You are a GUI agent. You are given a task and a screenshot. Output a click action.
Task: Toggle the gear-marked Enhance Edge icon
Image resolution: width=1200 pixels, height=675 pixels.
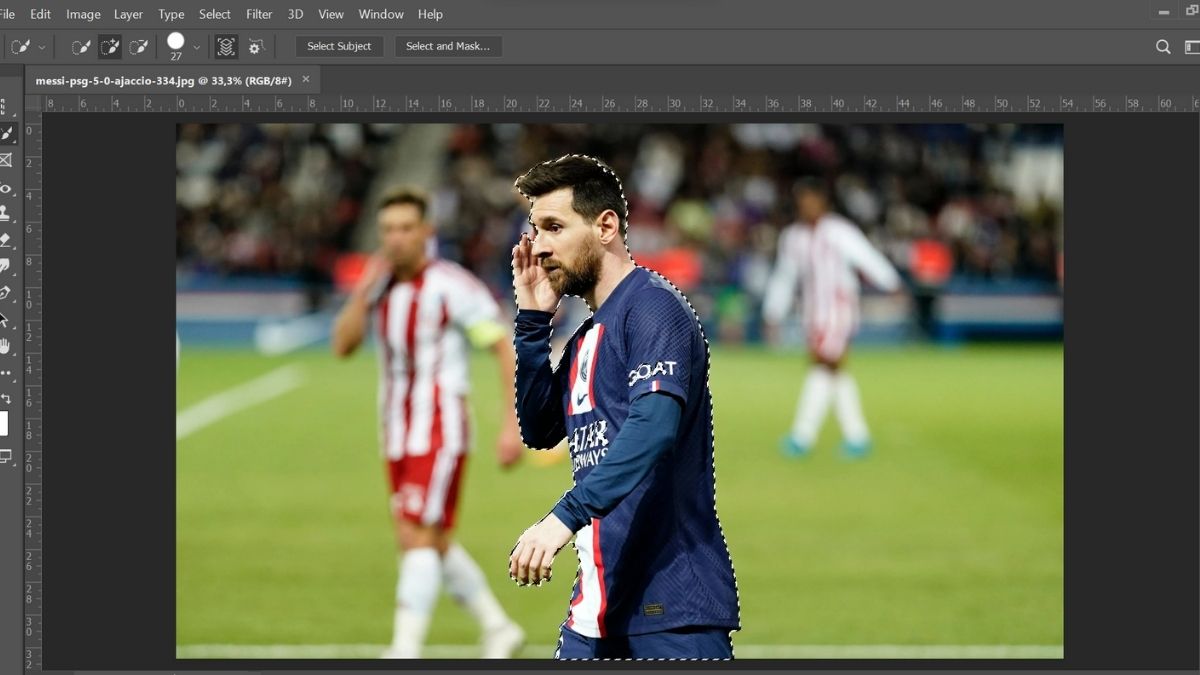click(255, 46)
